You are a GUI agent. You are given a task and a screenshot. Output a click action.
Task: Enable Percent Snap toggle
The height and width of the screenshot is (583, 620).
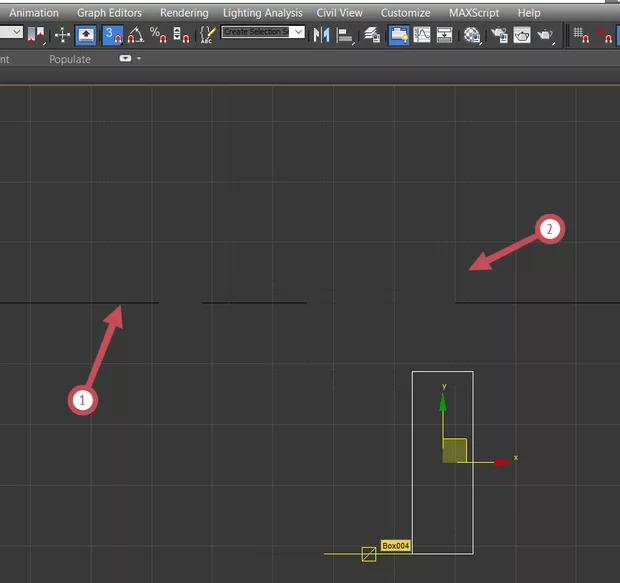pos(158,34)
